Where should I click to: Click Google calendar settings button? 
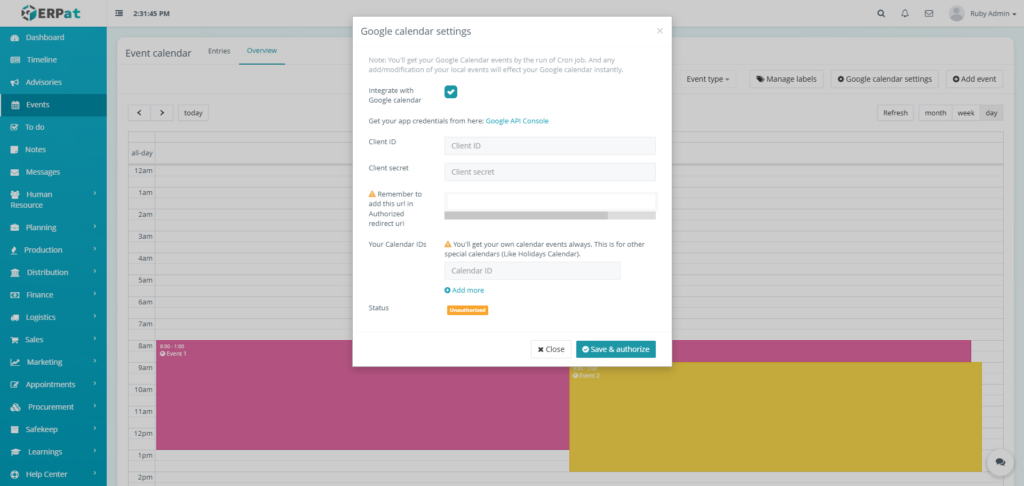(885, 79)
